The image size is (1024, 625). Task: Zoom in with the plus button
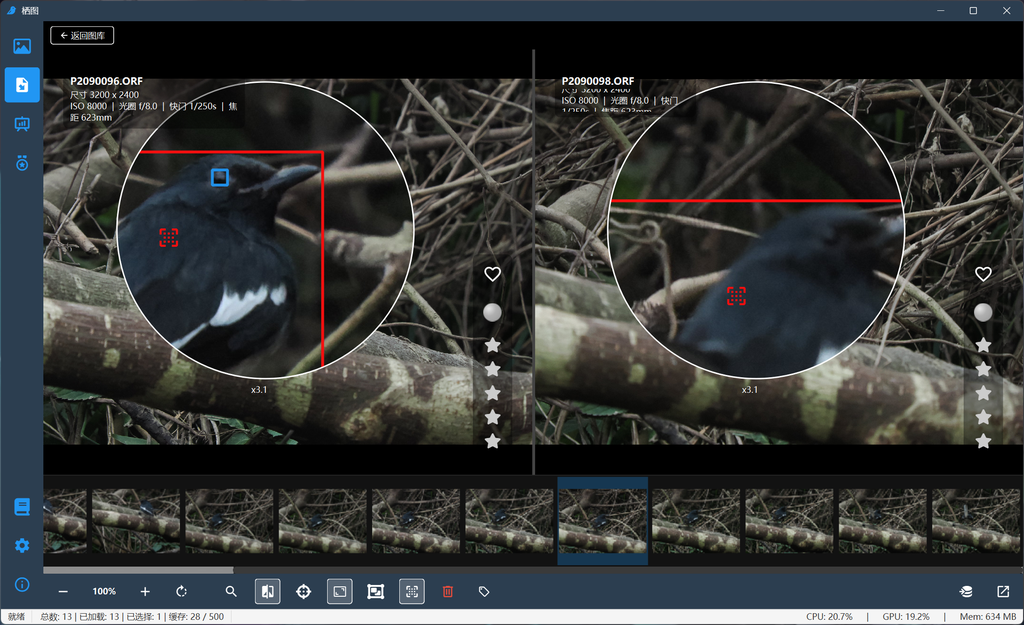point(145,592)
